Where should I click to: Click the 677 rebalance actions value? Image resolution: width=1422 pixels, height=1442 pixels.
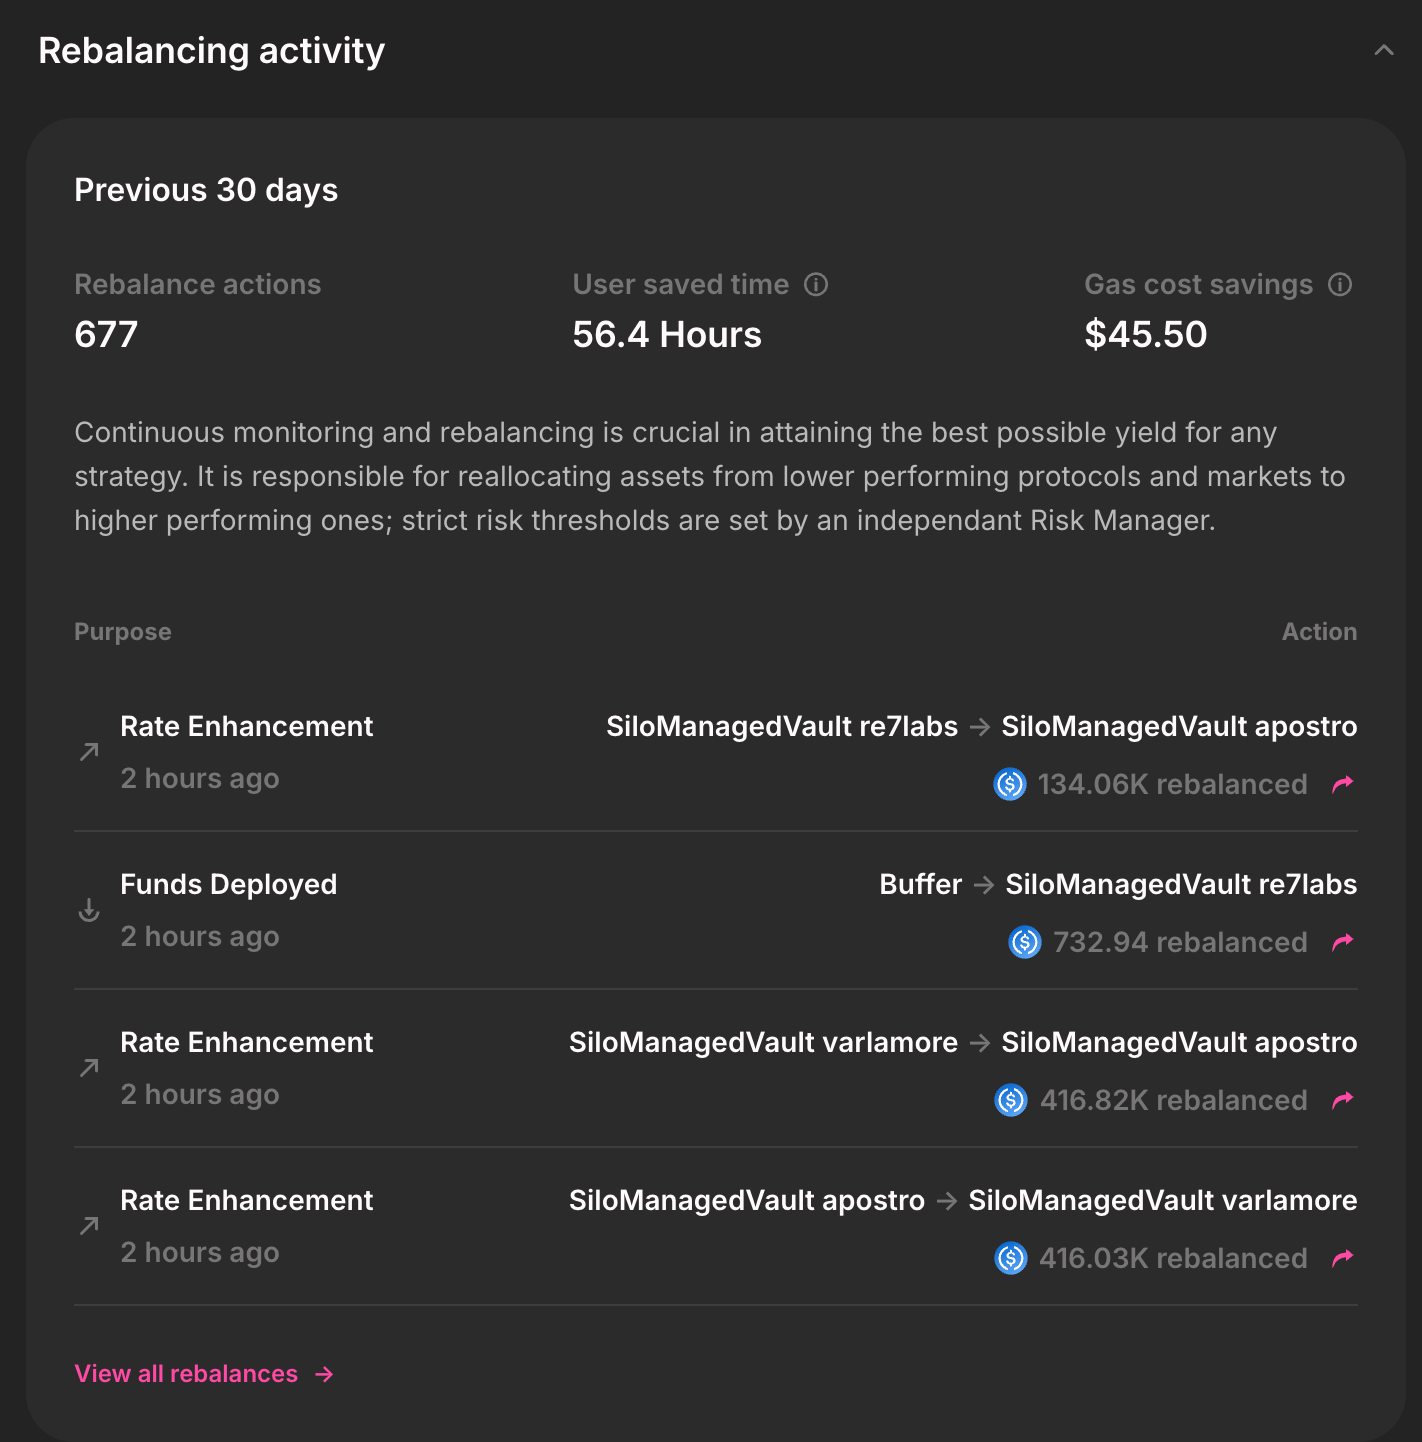pyautogui.click(x=106, y=335)
